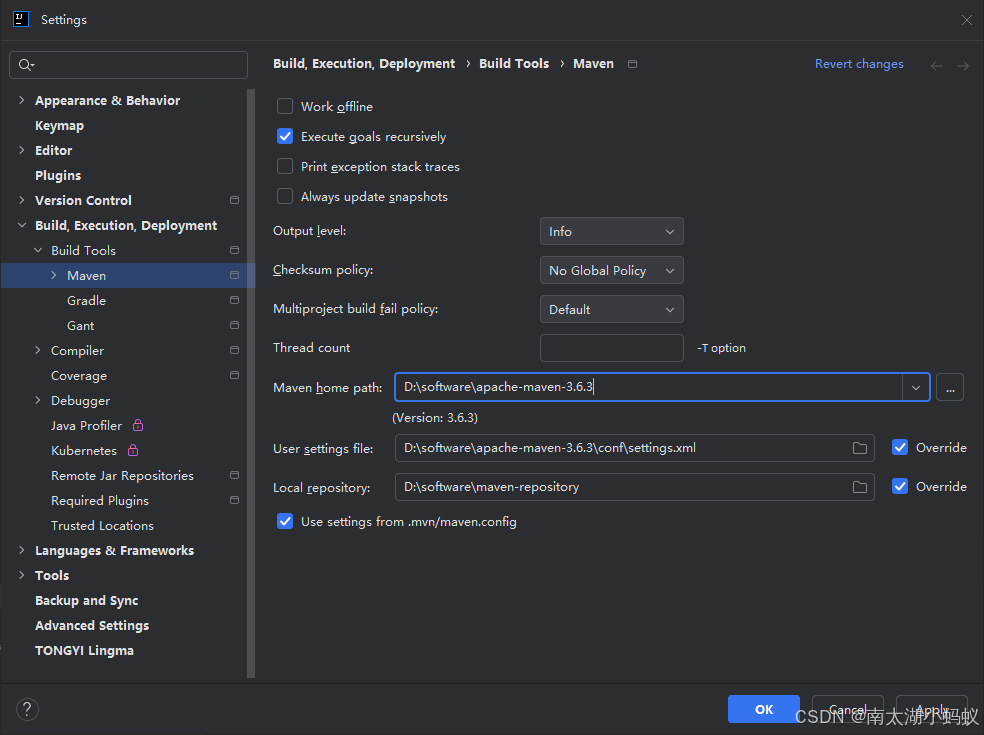Close the Settings dialog
The width and height of the screenshot is (984, 735).
(x=966, y=20)
